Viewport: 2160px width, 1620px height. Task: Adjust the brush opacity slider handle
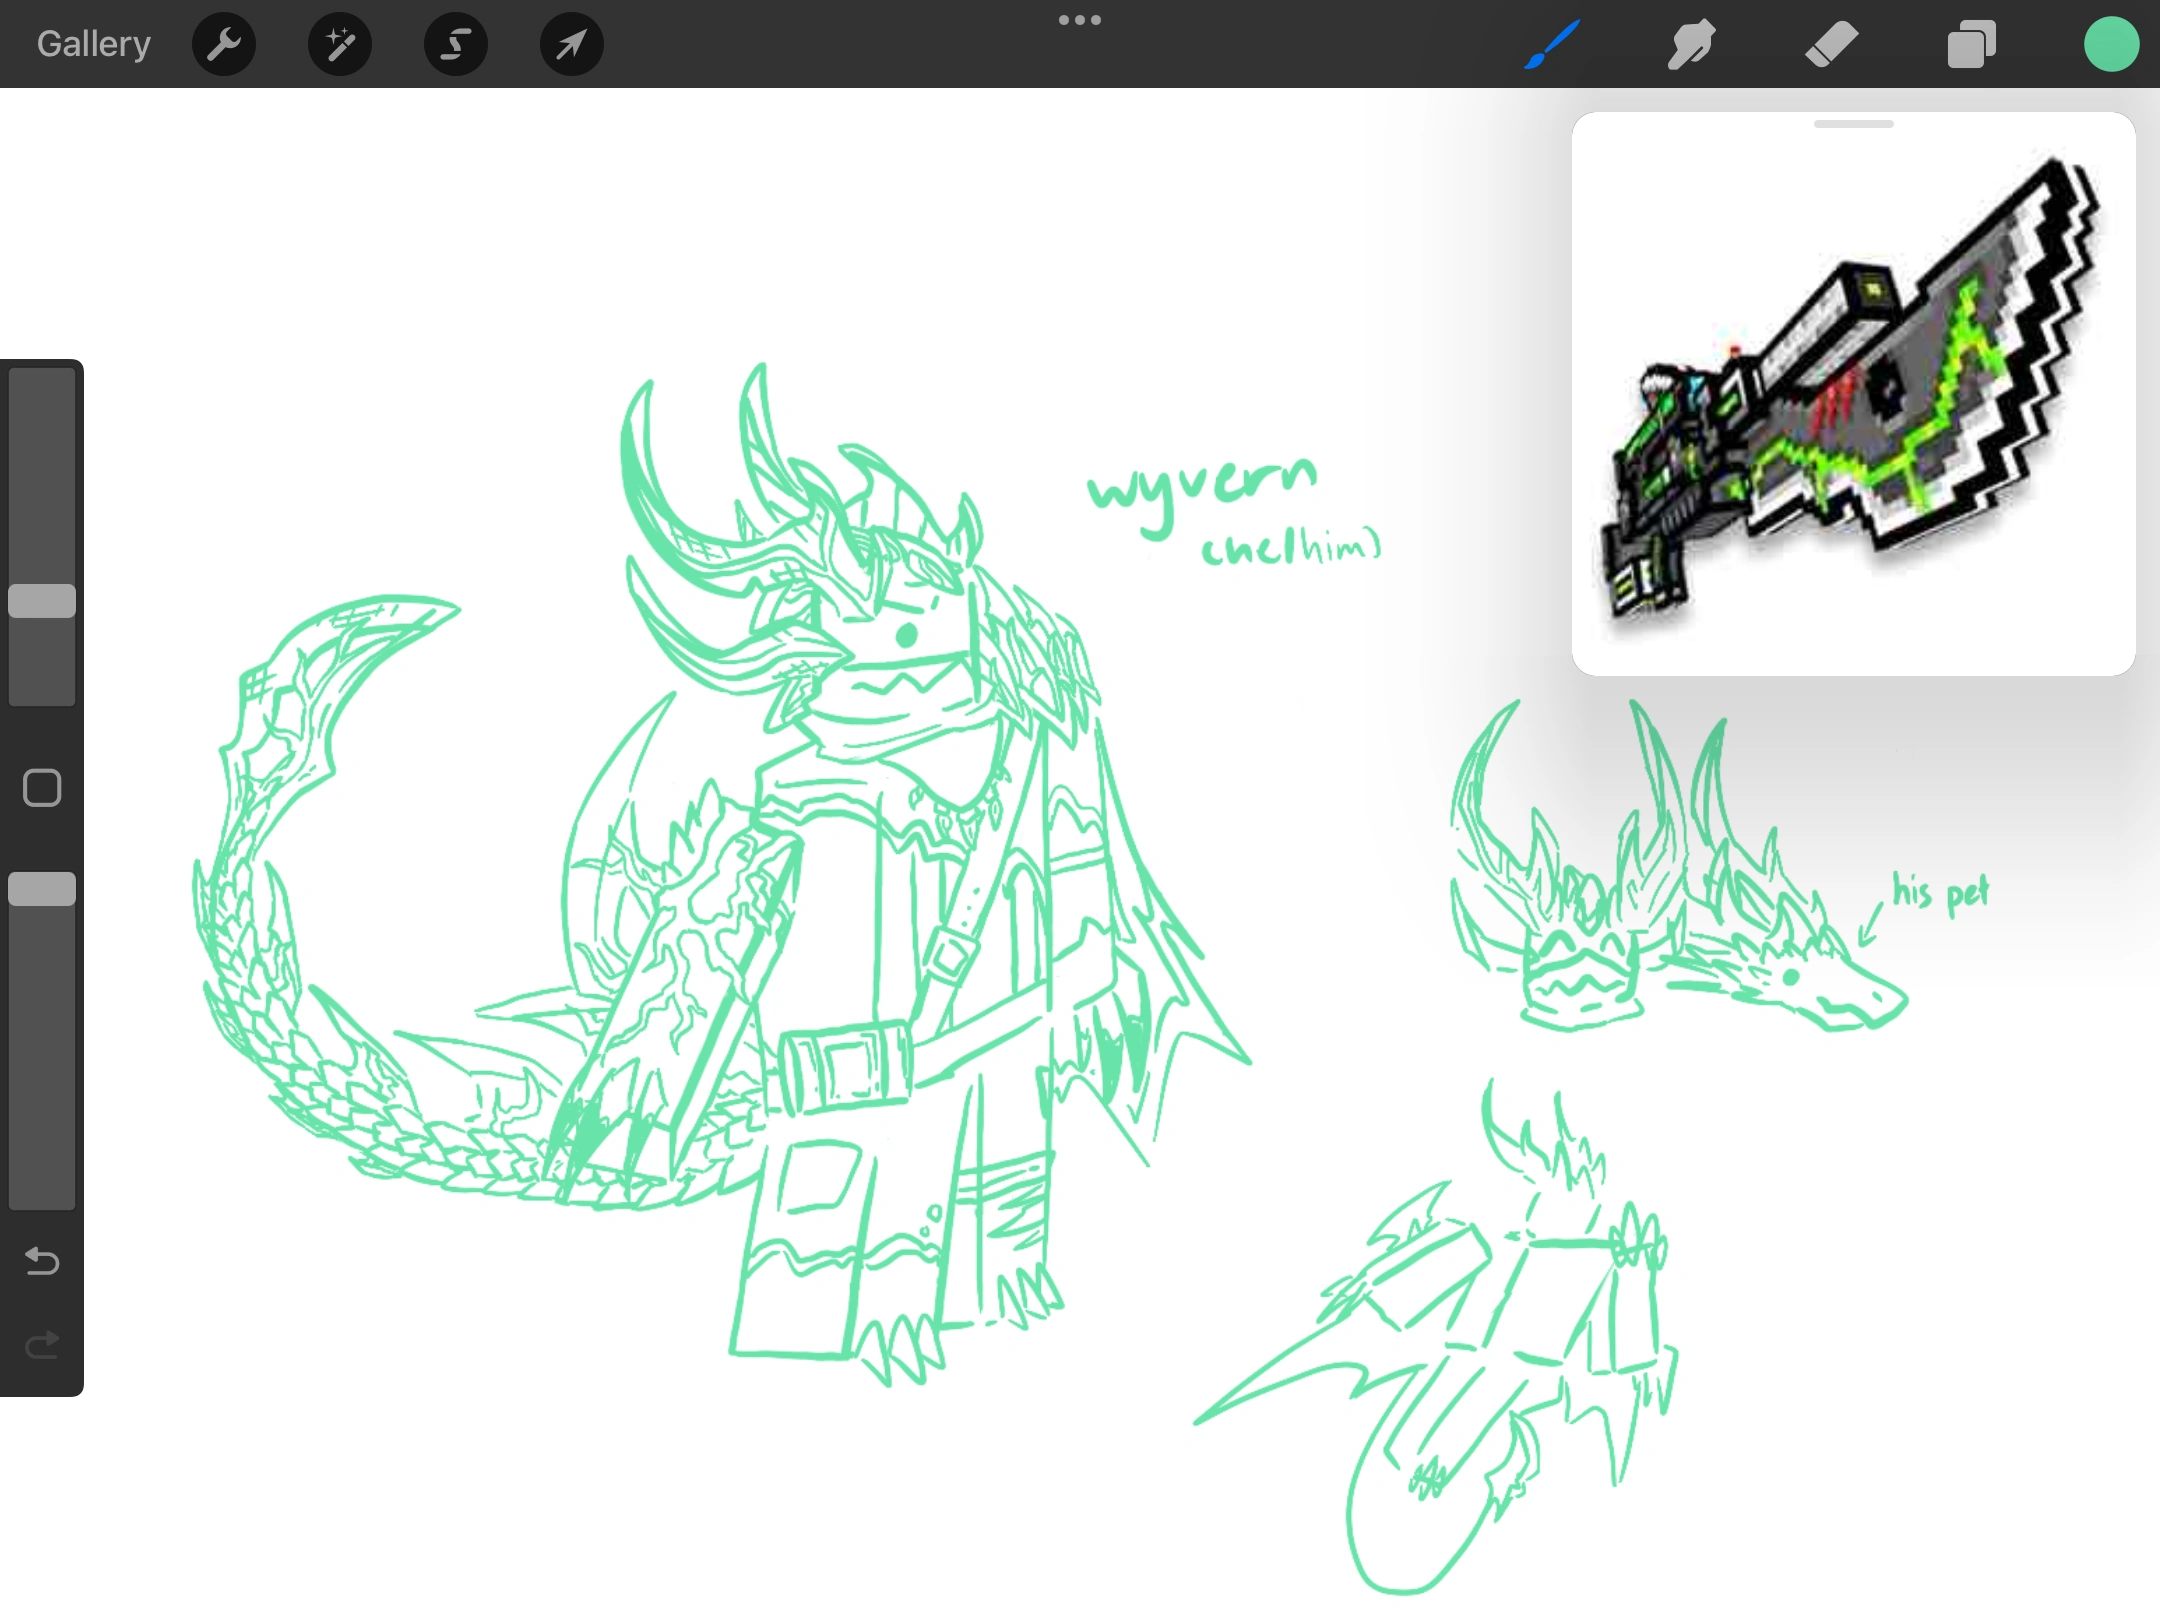[x=41, y=888]
